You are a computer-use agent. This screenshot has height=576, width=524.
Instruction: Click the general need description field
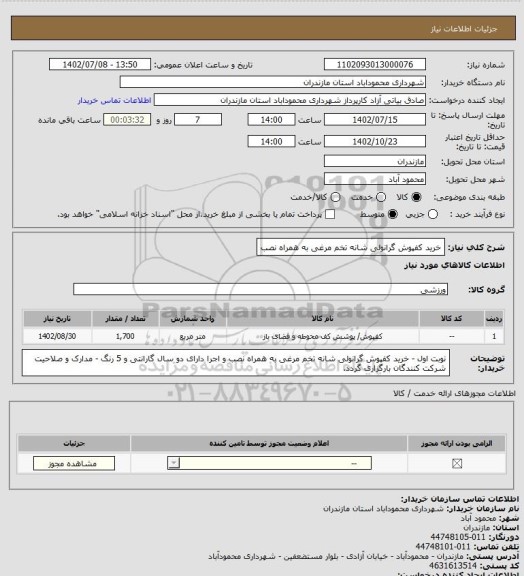point(351,247)
